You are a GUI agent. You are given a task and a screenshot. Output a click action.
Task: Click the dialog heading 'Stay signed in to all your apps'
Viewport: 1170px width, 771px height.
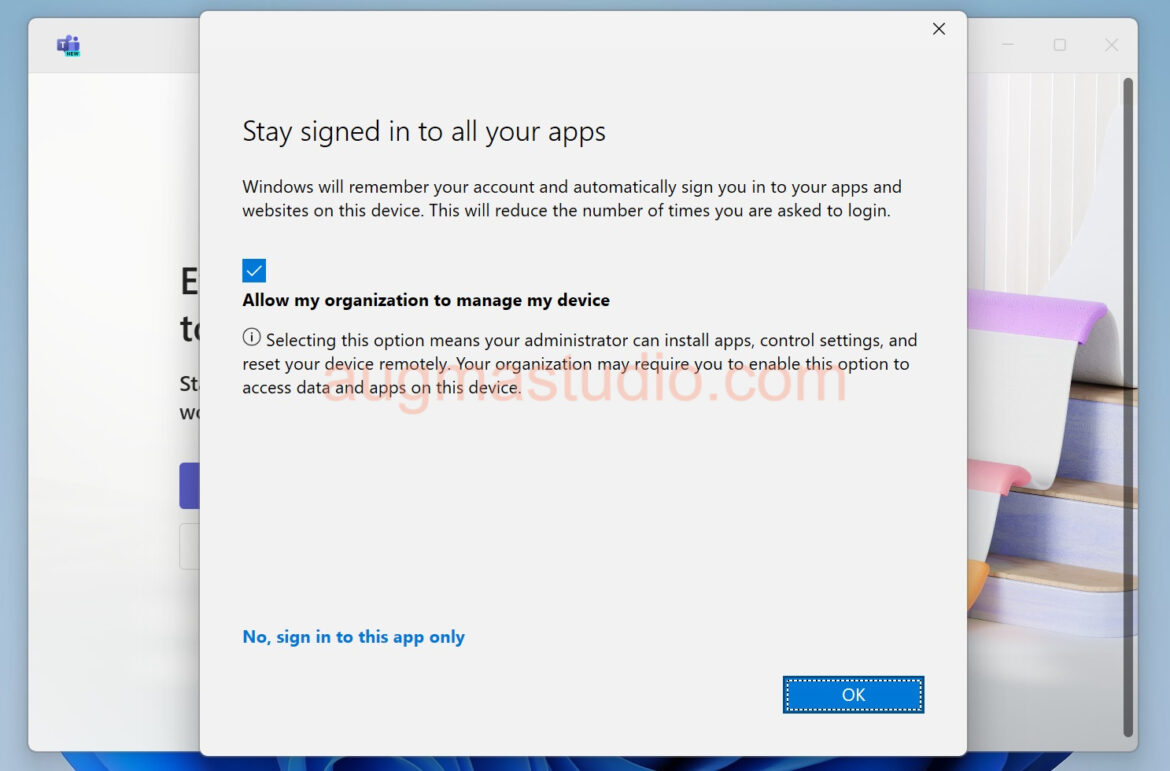(x=424, y=131)
